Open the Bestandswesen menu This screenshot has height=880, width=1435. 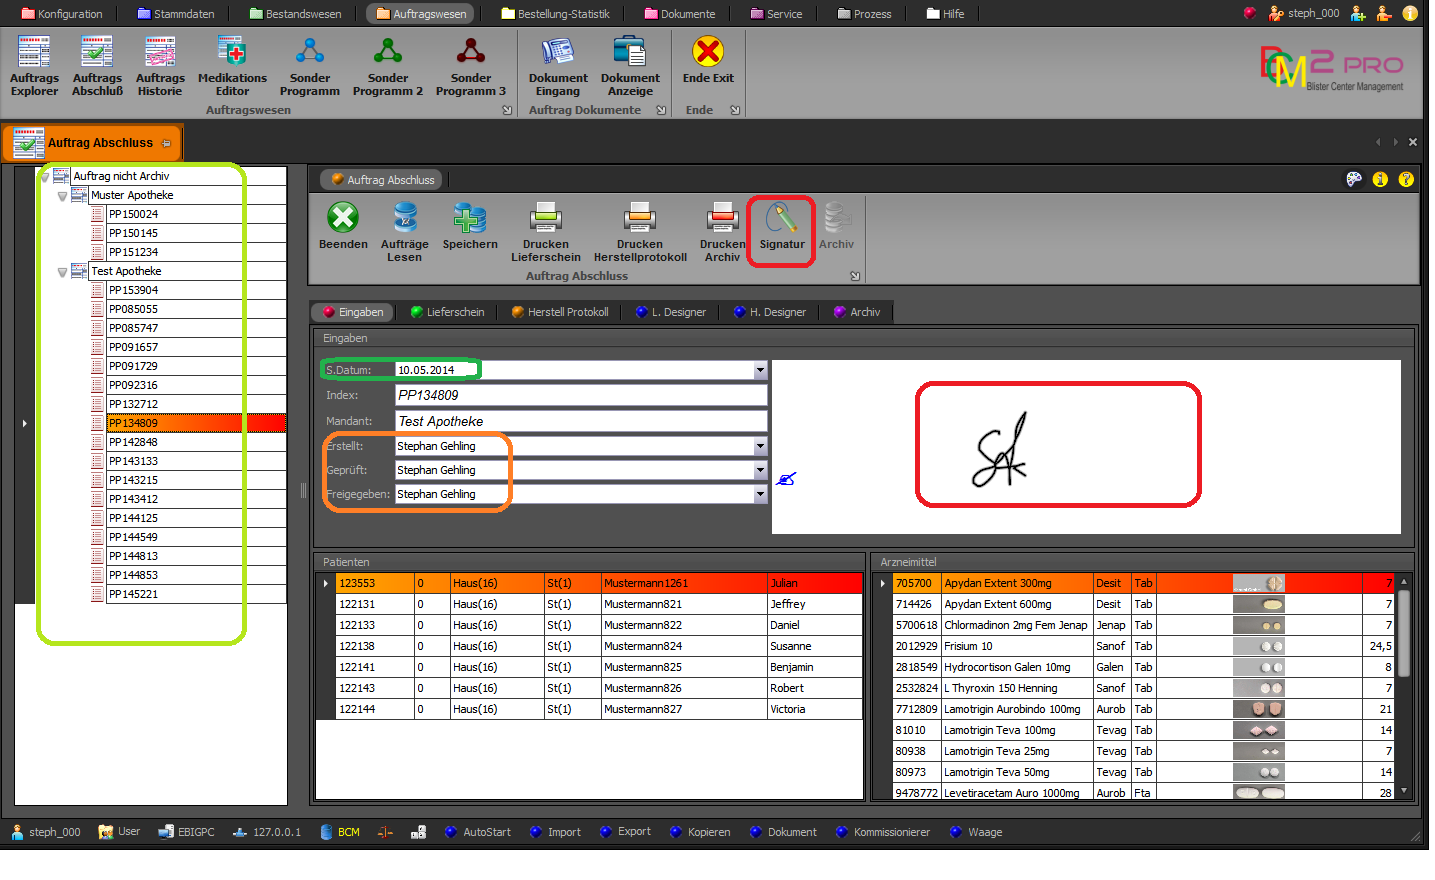[295, 14]
